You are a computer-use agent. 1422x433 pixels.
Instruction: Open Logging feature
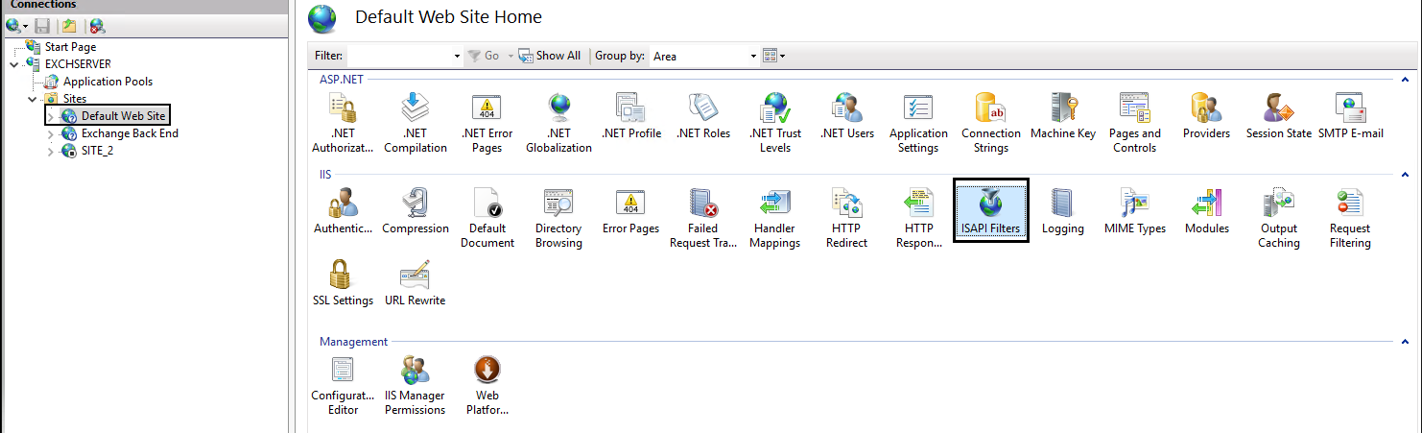1063,211
